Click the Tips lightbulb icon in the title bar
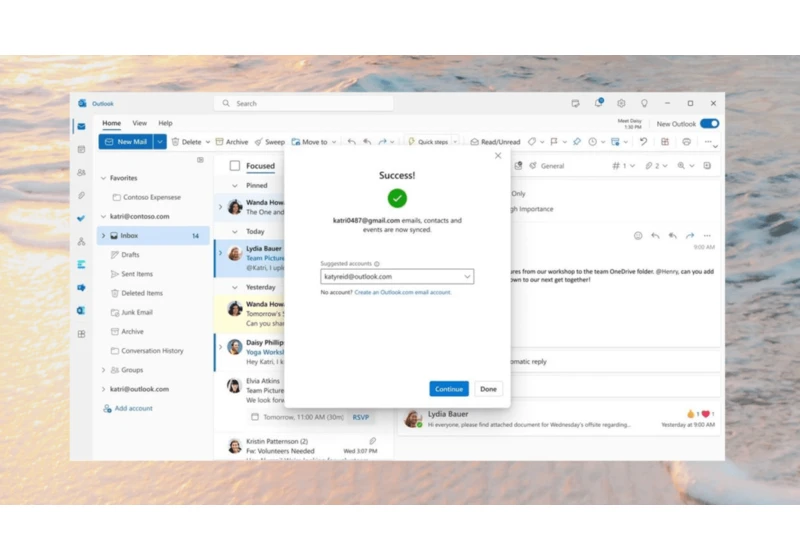 pos(644,103)
